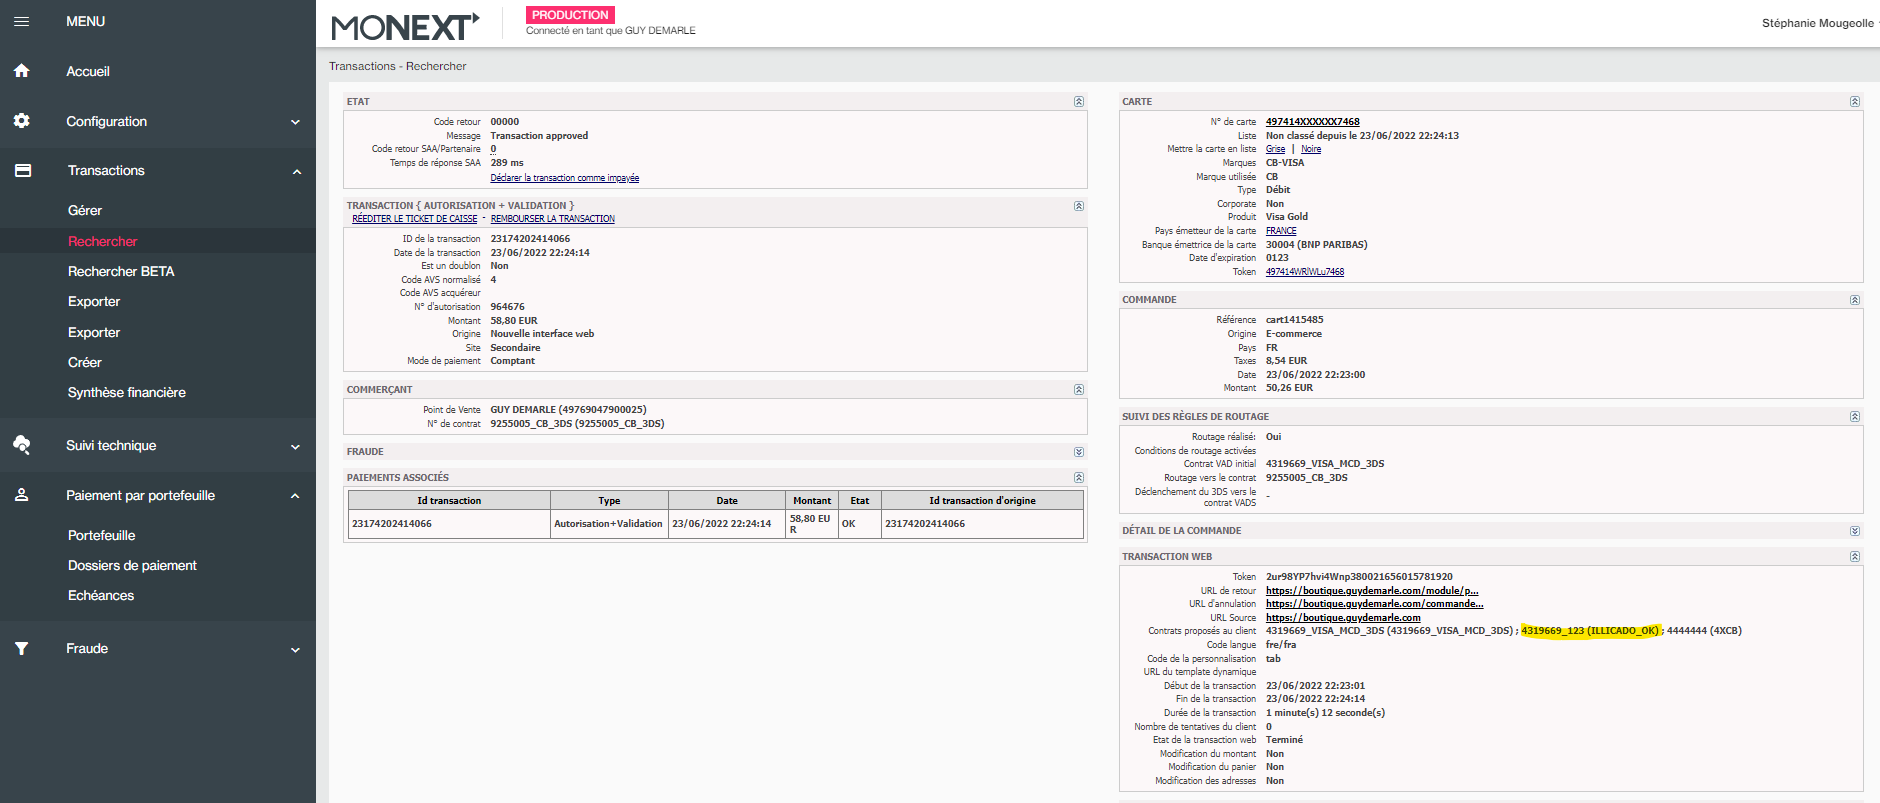
Task: Expand the FRAUDE panel
Action: pyautogui.click(x=1078, y=452)
